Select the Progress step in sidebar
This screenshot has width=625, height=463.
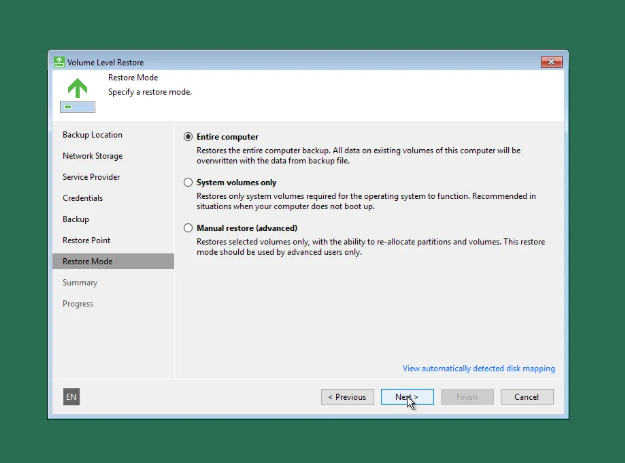[x=78, y=304]
